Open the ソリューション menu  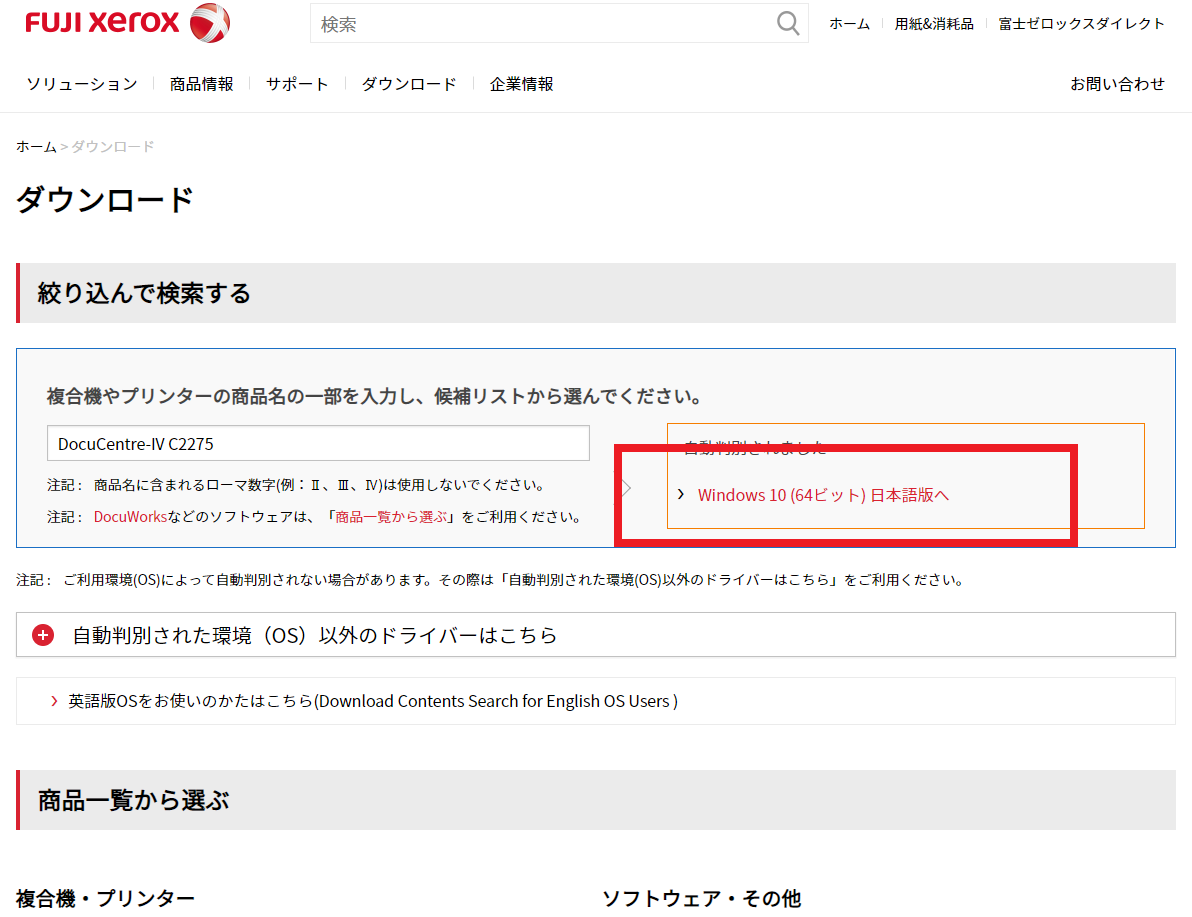click(x=82, y=84)
